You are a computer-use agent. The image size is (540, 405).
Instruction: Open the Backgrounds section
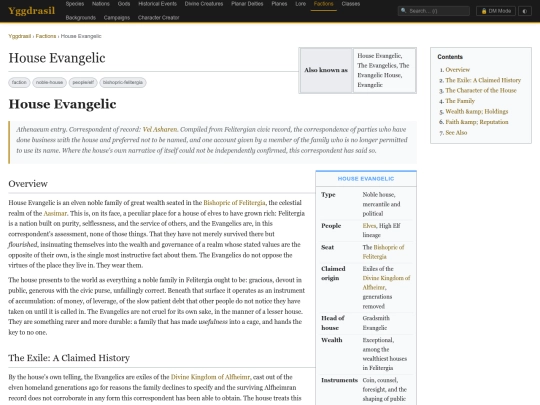click(x=81, y=18)
